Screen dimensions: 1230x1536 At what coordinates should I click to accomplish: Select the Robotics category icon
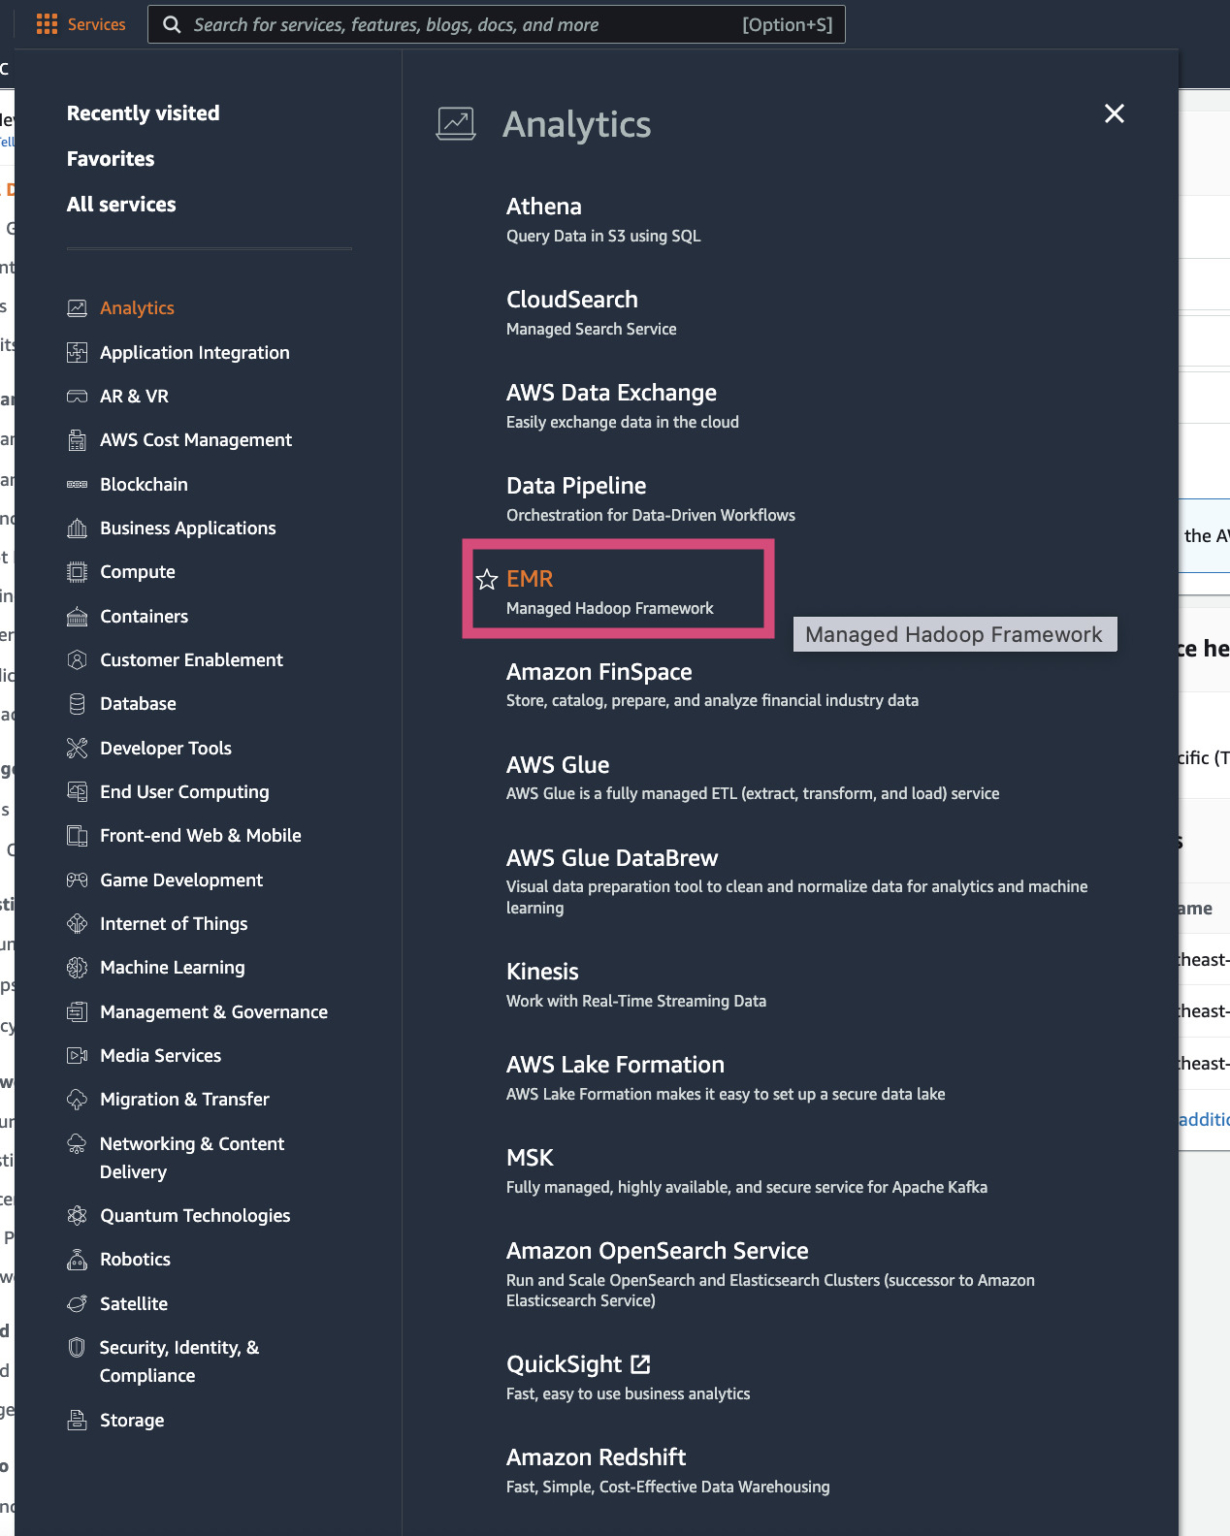click(x=78, y=1259)
